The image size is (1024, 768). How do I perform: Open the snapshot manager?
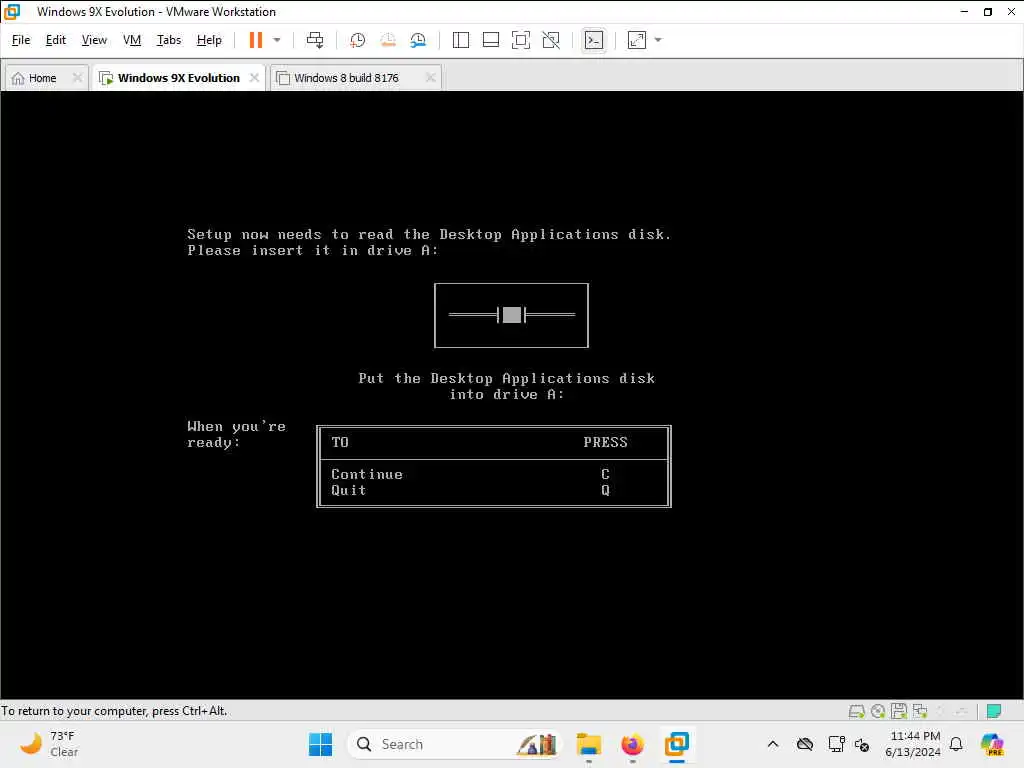click(418, 40)
